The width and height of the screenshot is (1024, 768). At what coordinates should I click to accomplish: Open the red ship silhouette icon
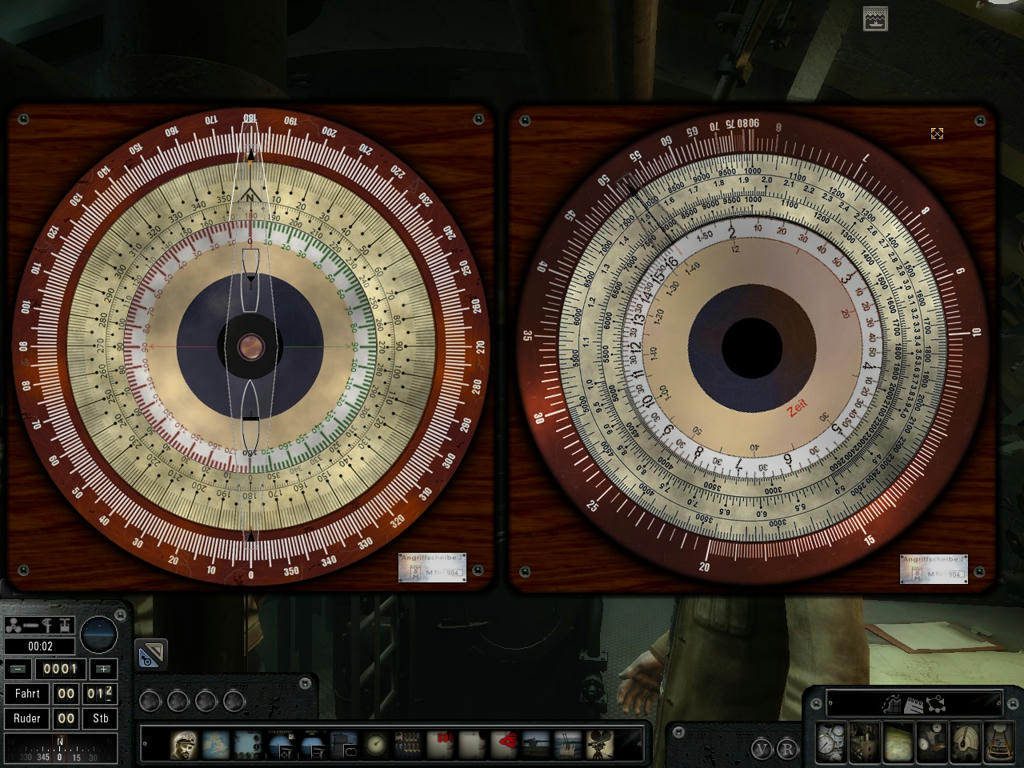(x=504, y=744)
